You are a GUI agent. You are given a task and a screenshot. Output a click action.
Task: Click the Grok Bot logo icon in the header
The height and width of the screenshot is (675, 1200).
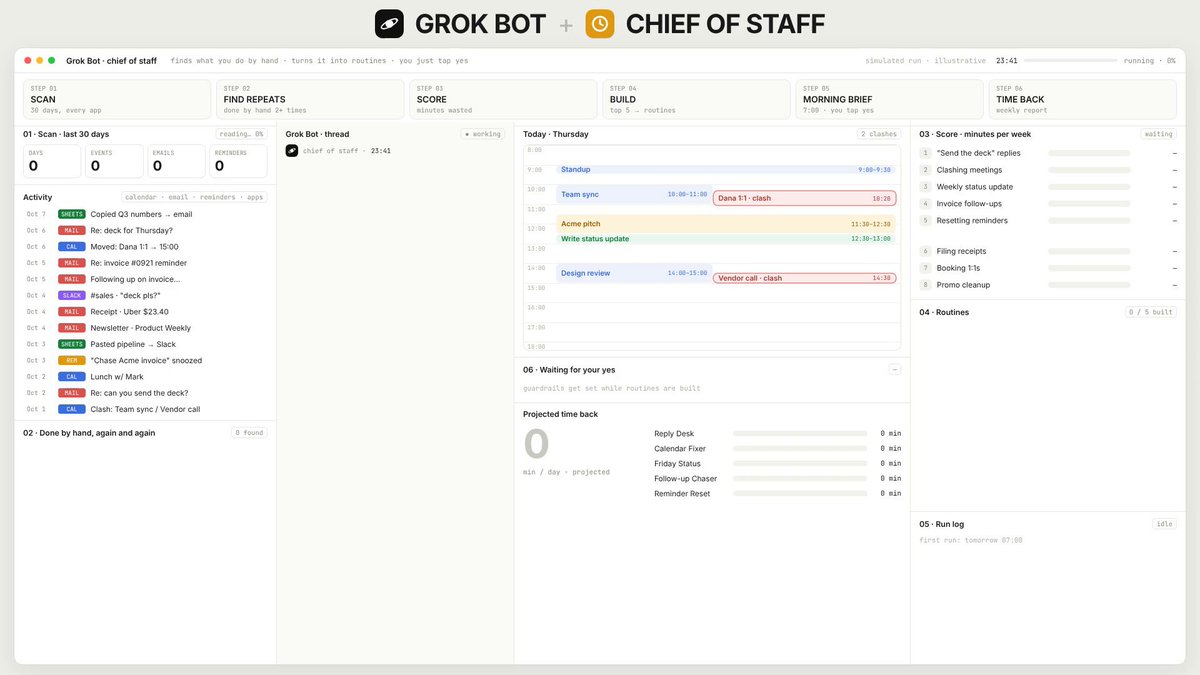click(389, 23)
